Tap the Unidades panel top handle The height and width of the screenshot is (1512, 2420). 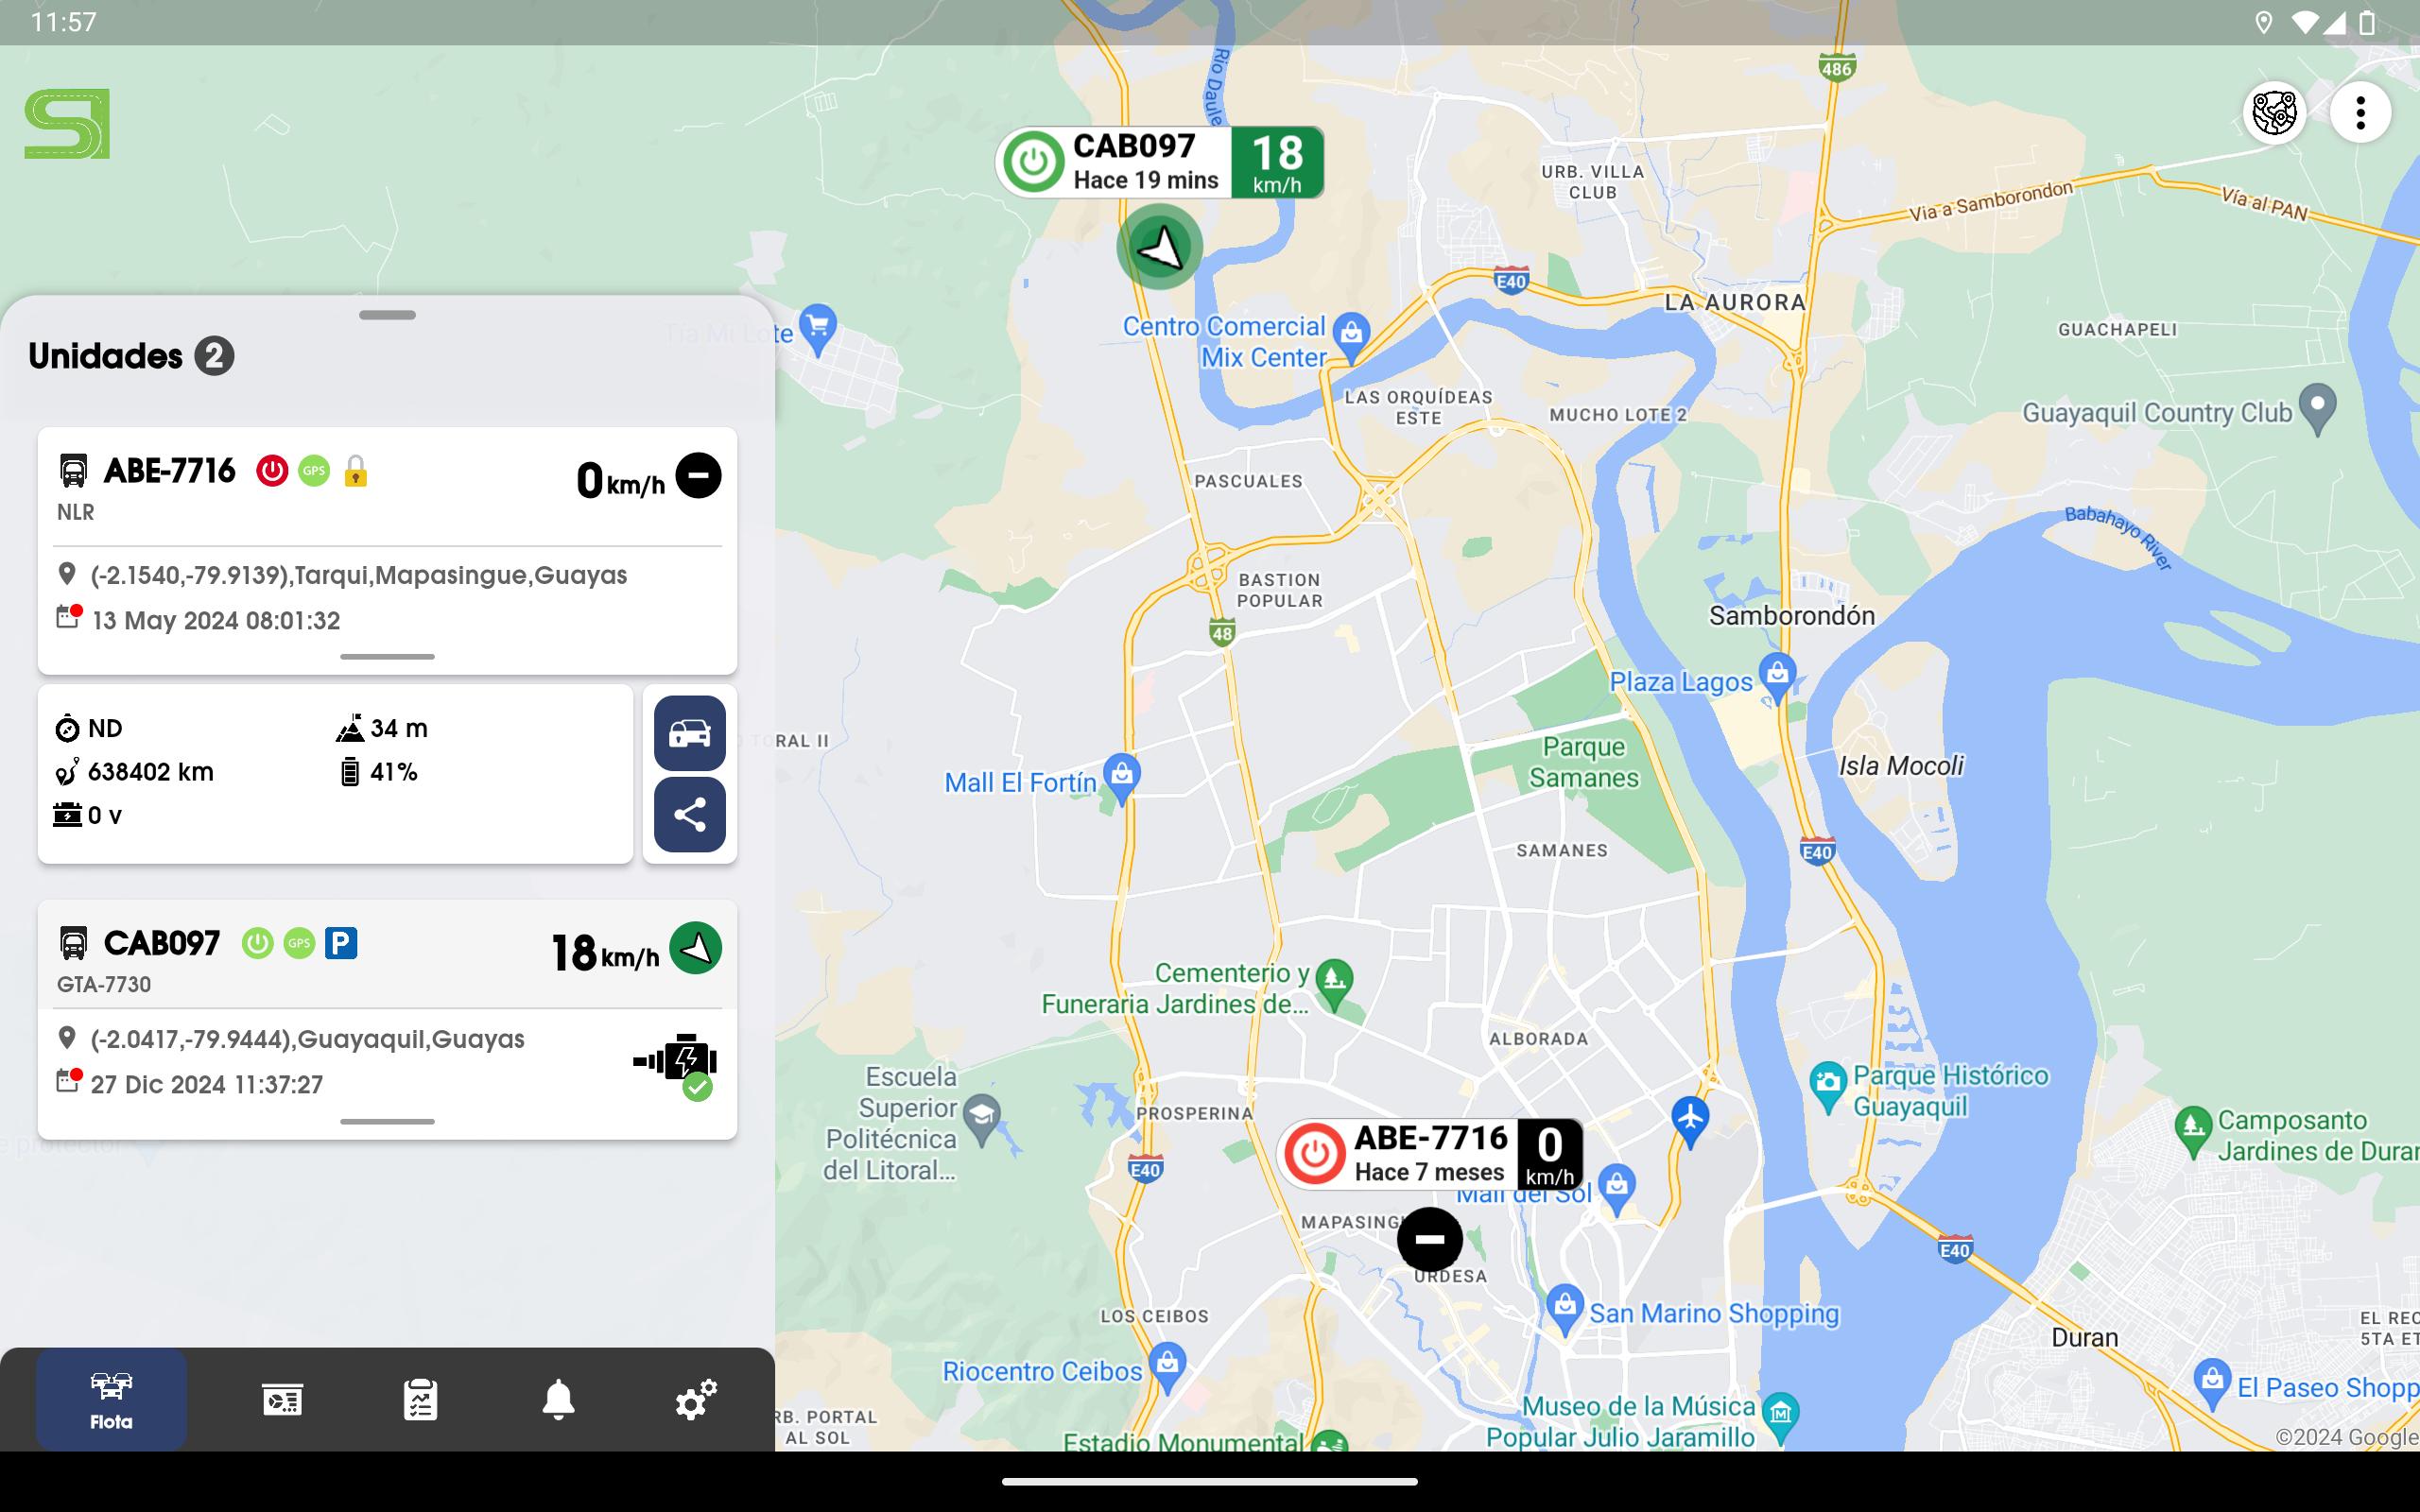pos(387,315)
